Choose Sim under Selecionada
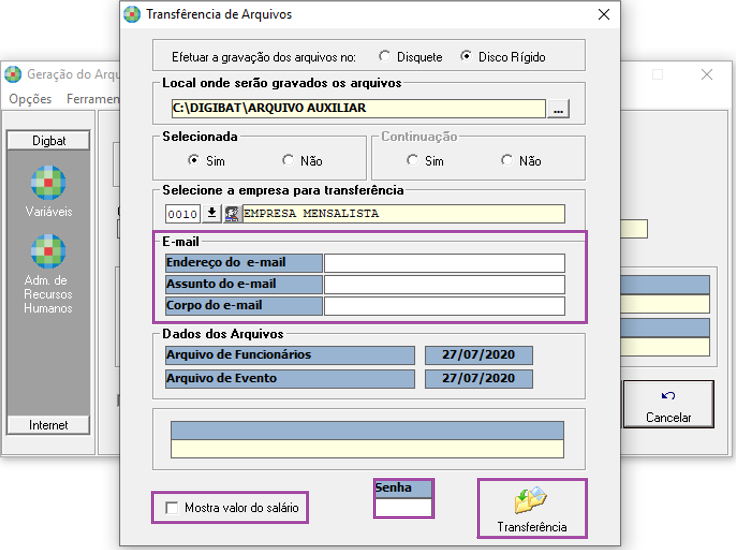The height and width of the screenshot is (550, 736). pyautogui.click(x=193, y=160)
